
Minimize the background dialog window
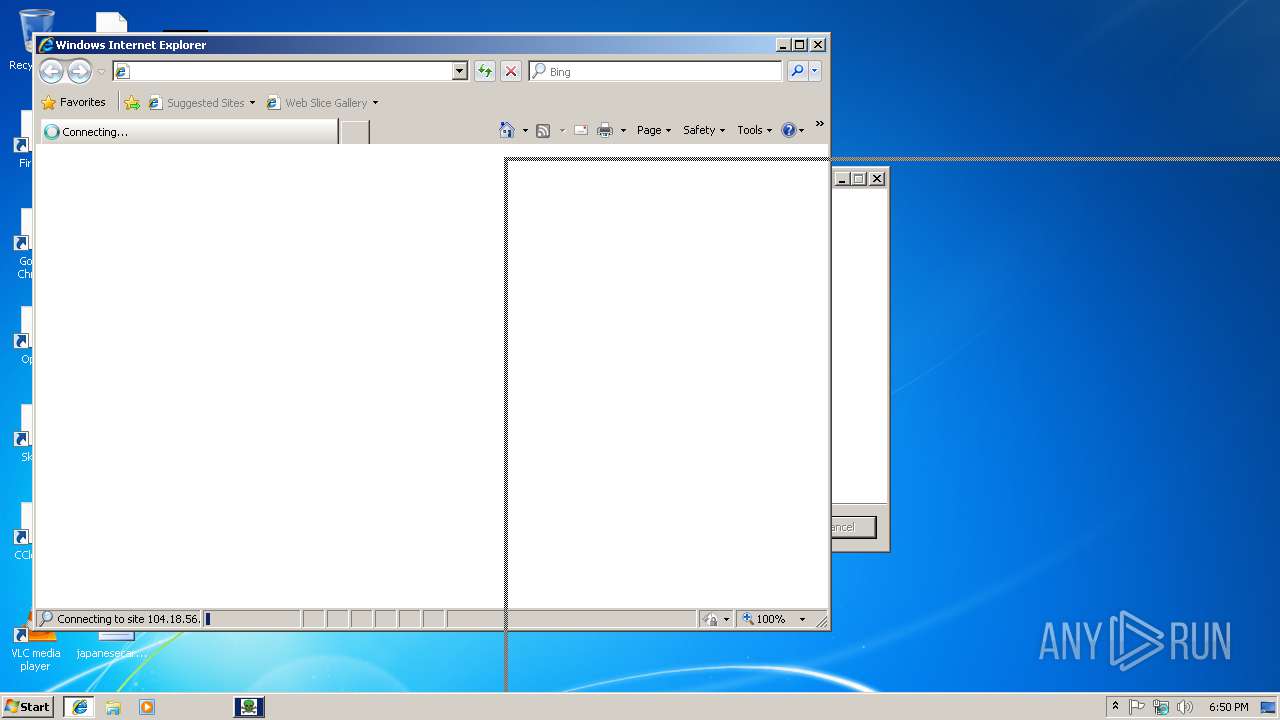click(841, 178)
